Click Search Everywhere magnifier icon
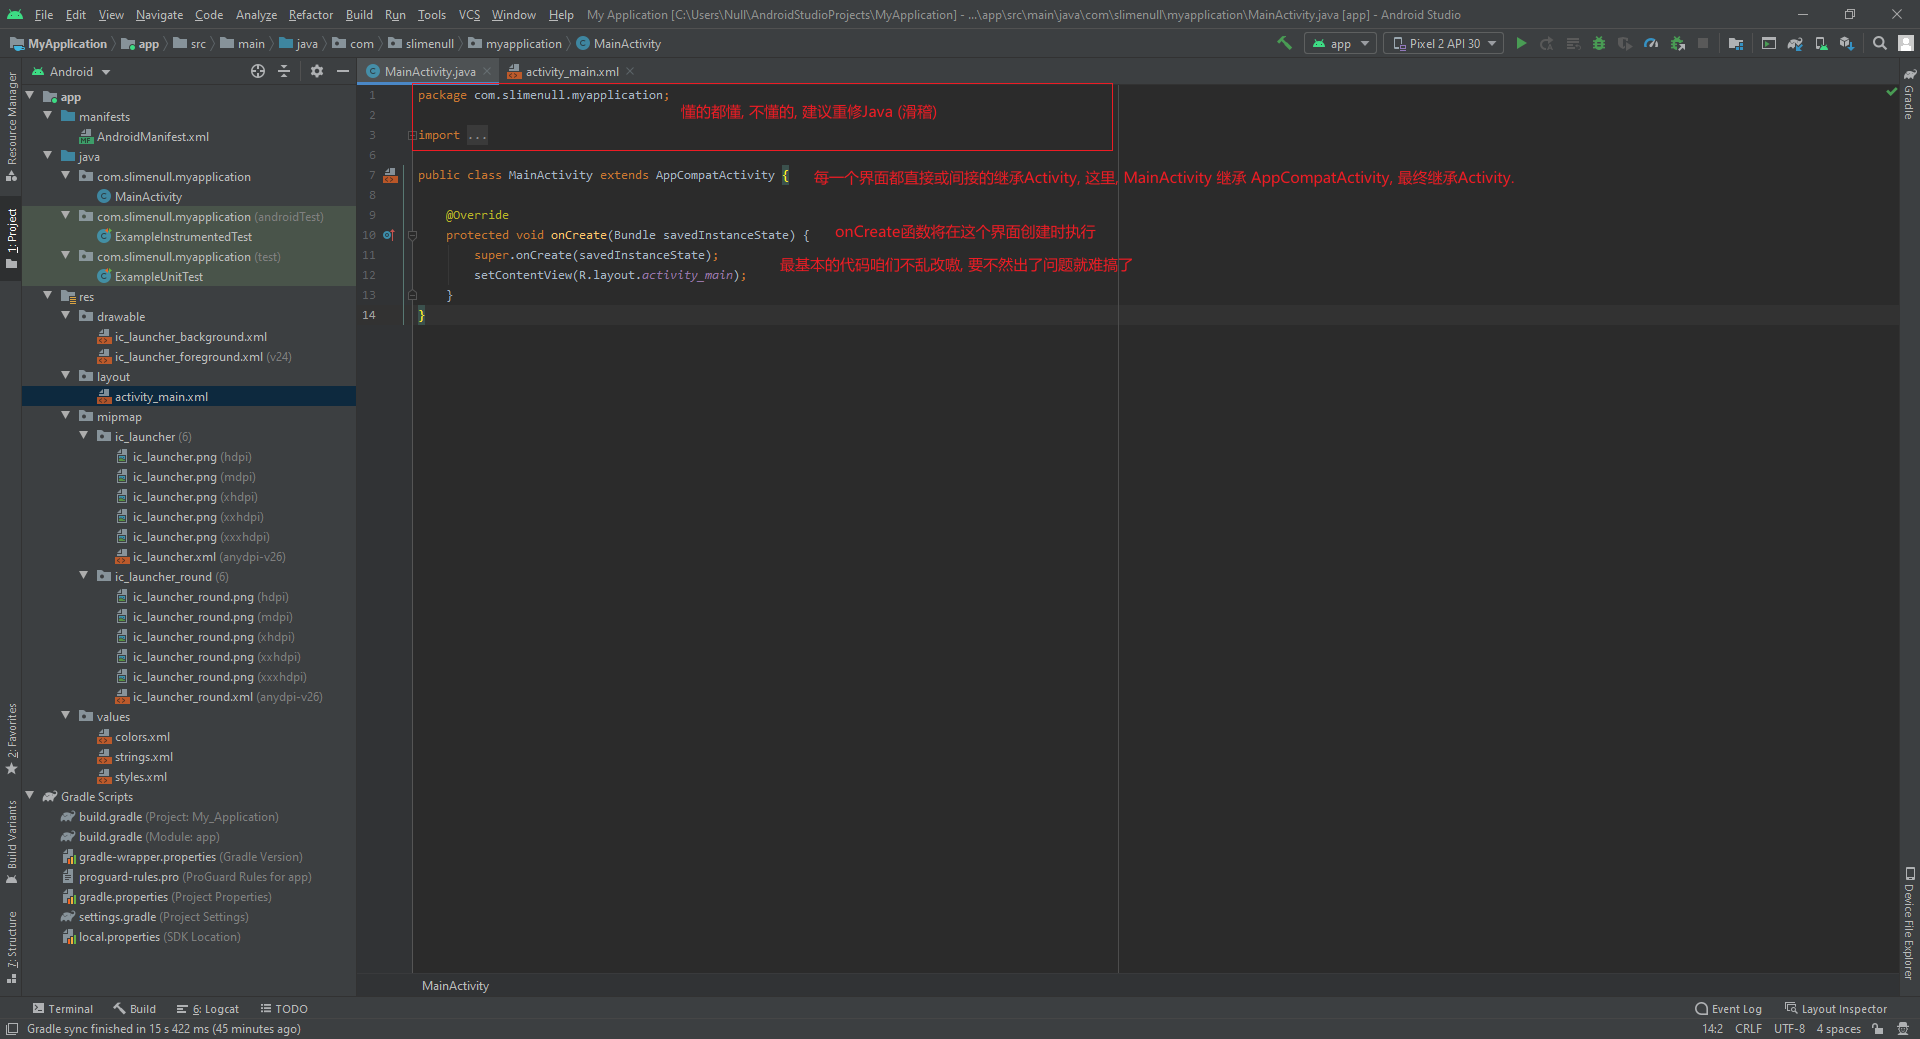The height and width of the screenshot is (1039, 1920). point(1880,43)
